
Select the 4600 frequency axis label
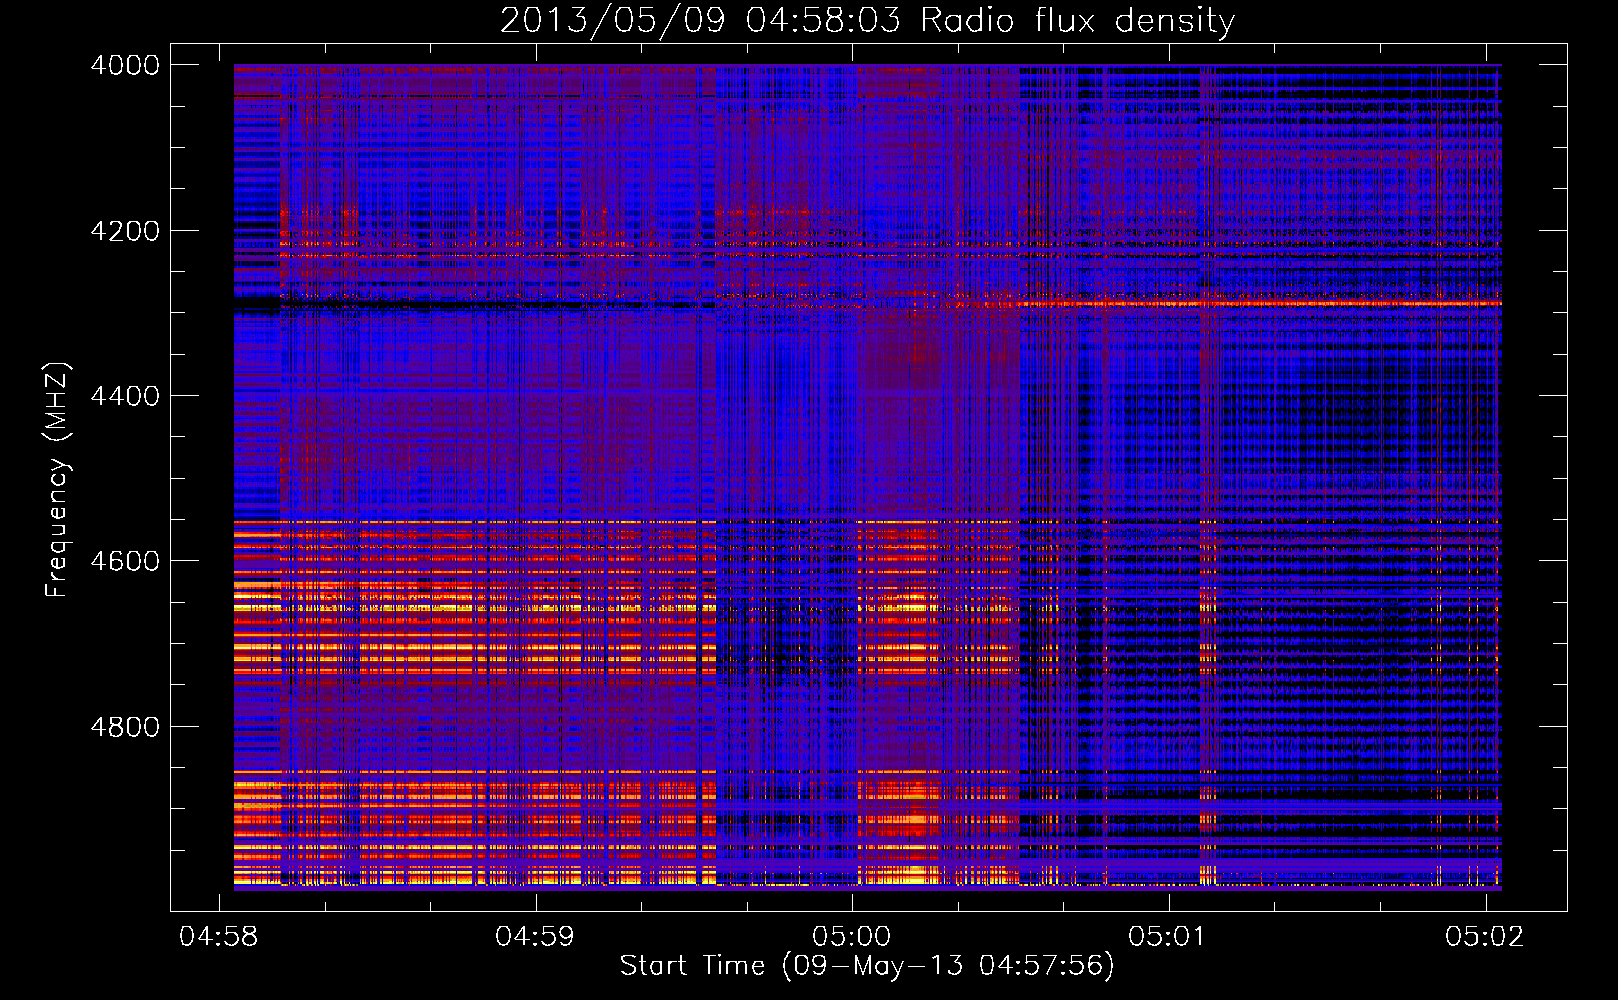124,561
